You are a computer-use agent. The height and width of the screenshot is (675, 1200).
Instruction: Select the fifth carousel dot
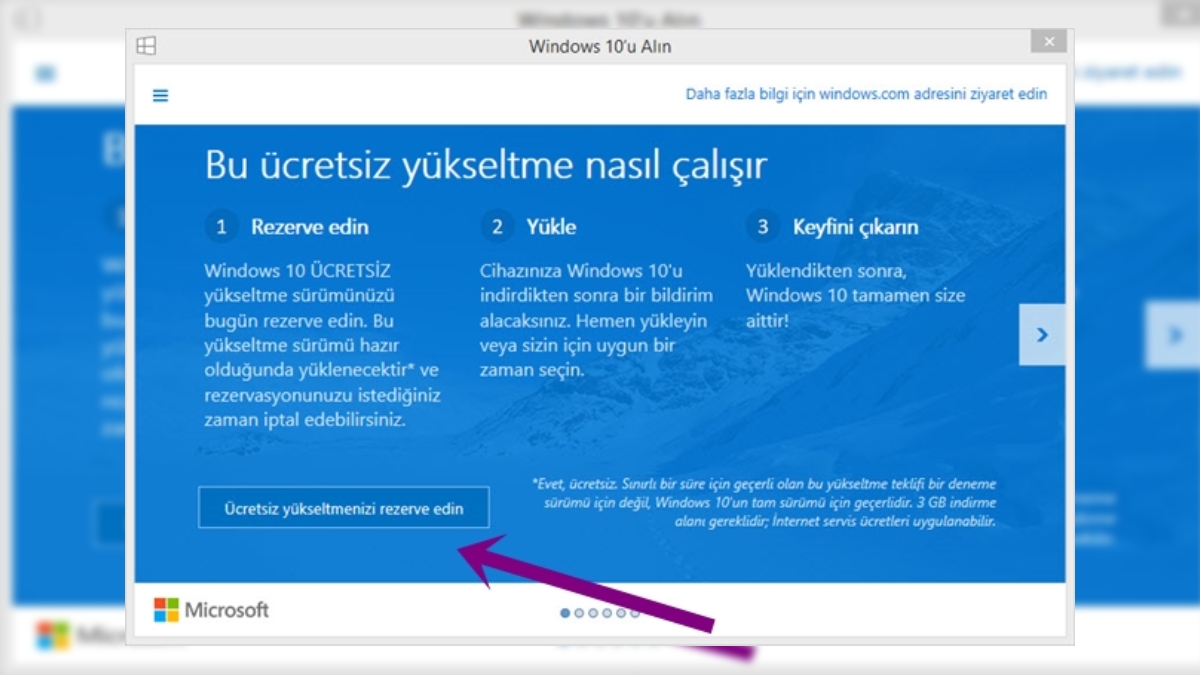621,612
